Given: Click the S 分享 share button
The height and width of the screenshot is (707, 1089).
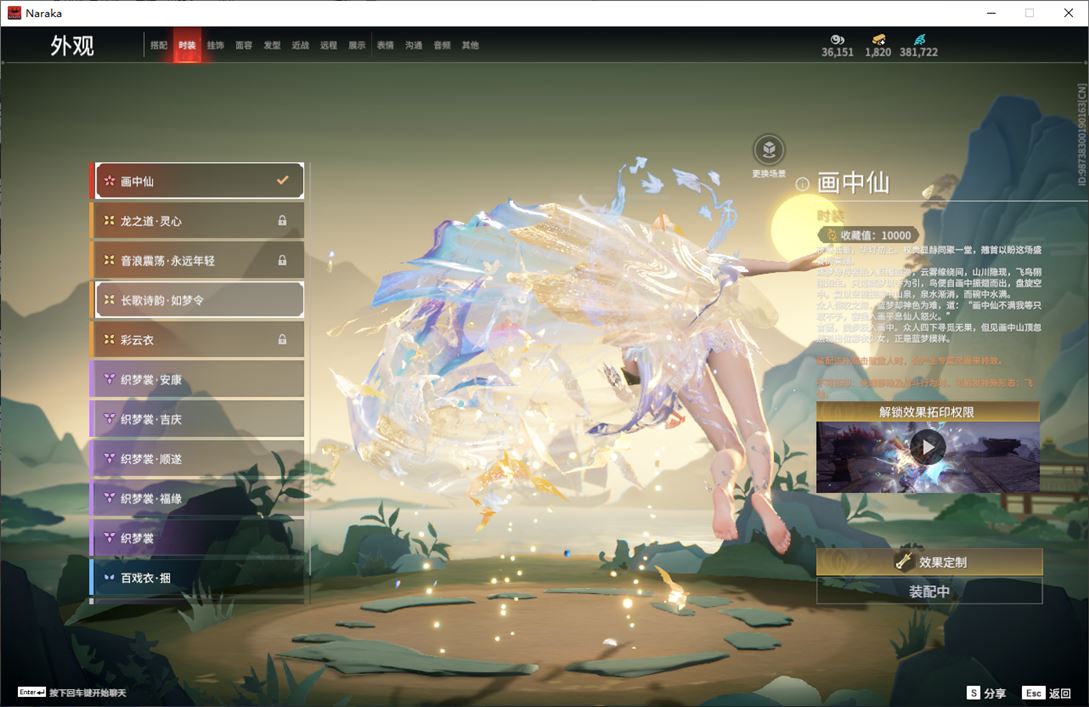Looking at the screenshot, I should point(987,693).
